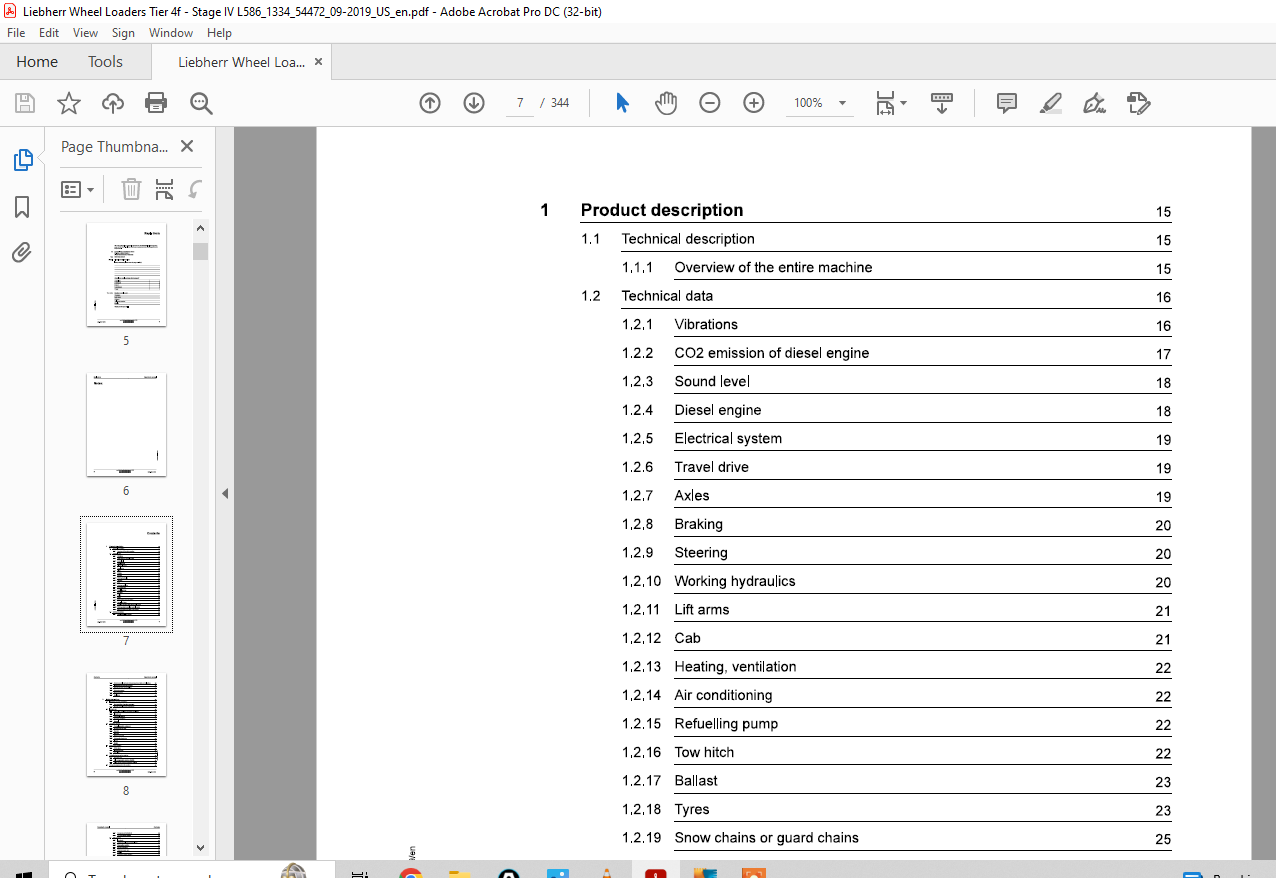Activate the Hand pan tool
1276x878 pixels.
coord(666,103)
